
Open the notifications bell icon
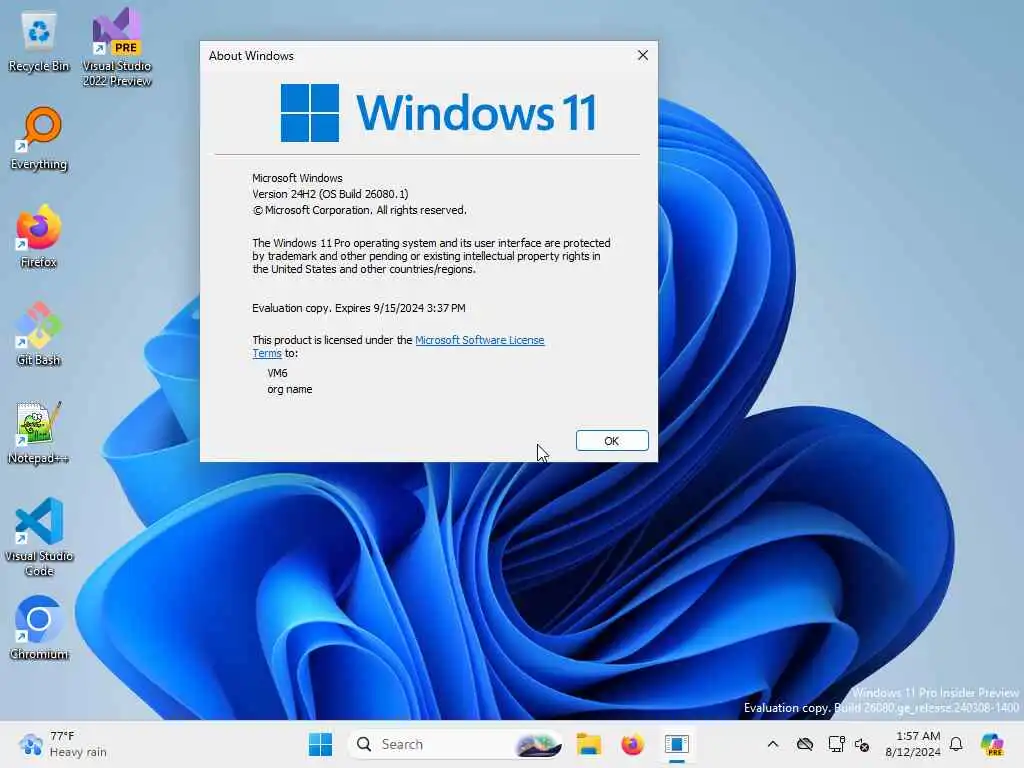(x=956, y=744)
